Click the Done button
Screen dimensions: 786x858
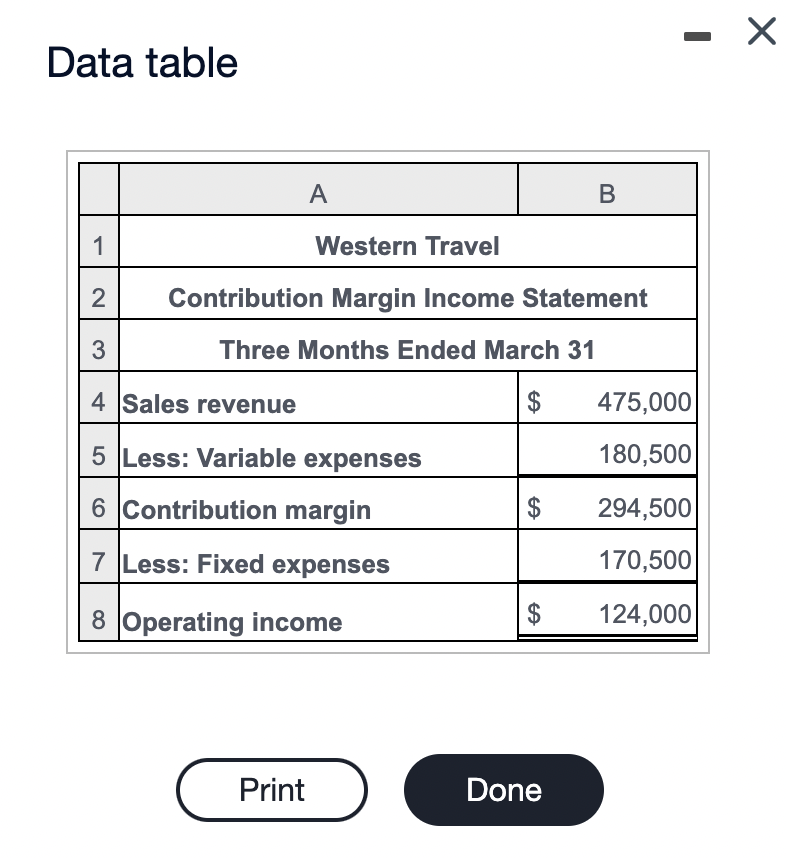(x=503, y=790)
